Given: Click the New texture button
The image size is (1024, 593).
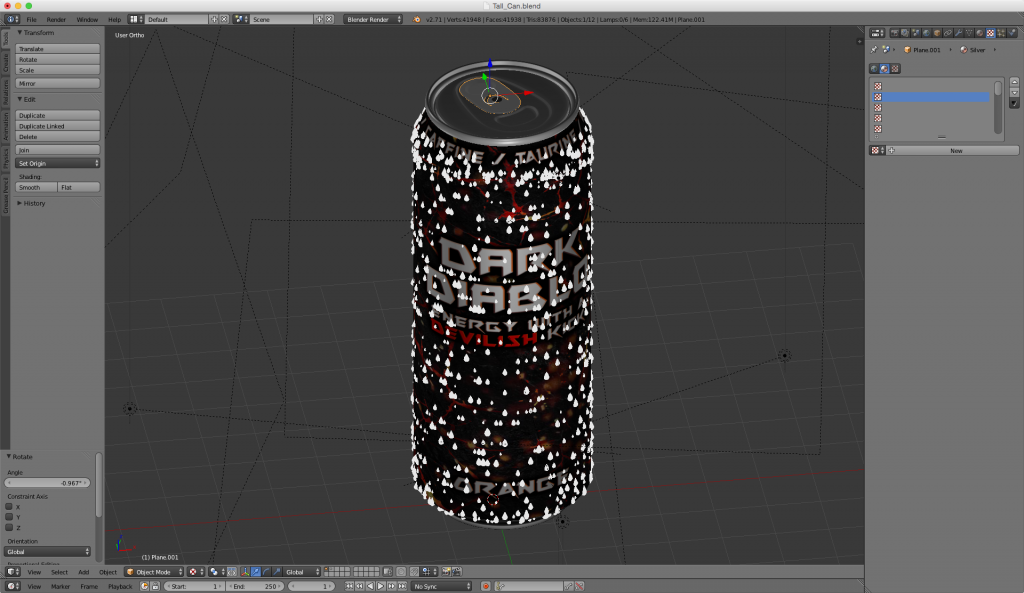Looking at the screenshot, I should [x=955, y=150].
